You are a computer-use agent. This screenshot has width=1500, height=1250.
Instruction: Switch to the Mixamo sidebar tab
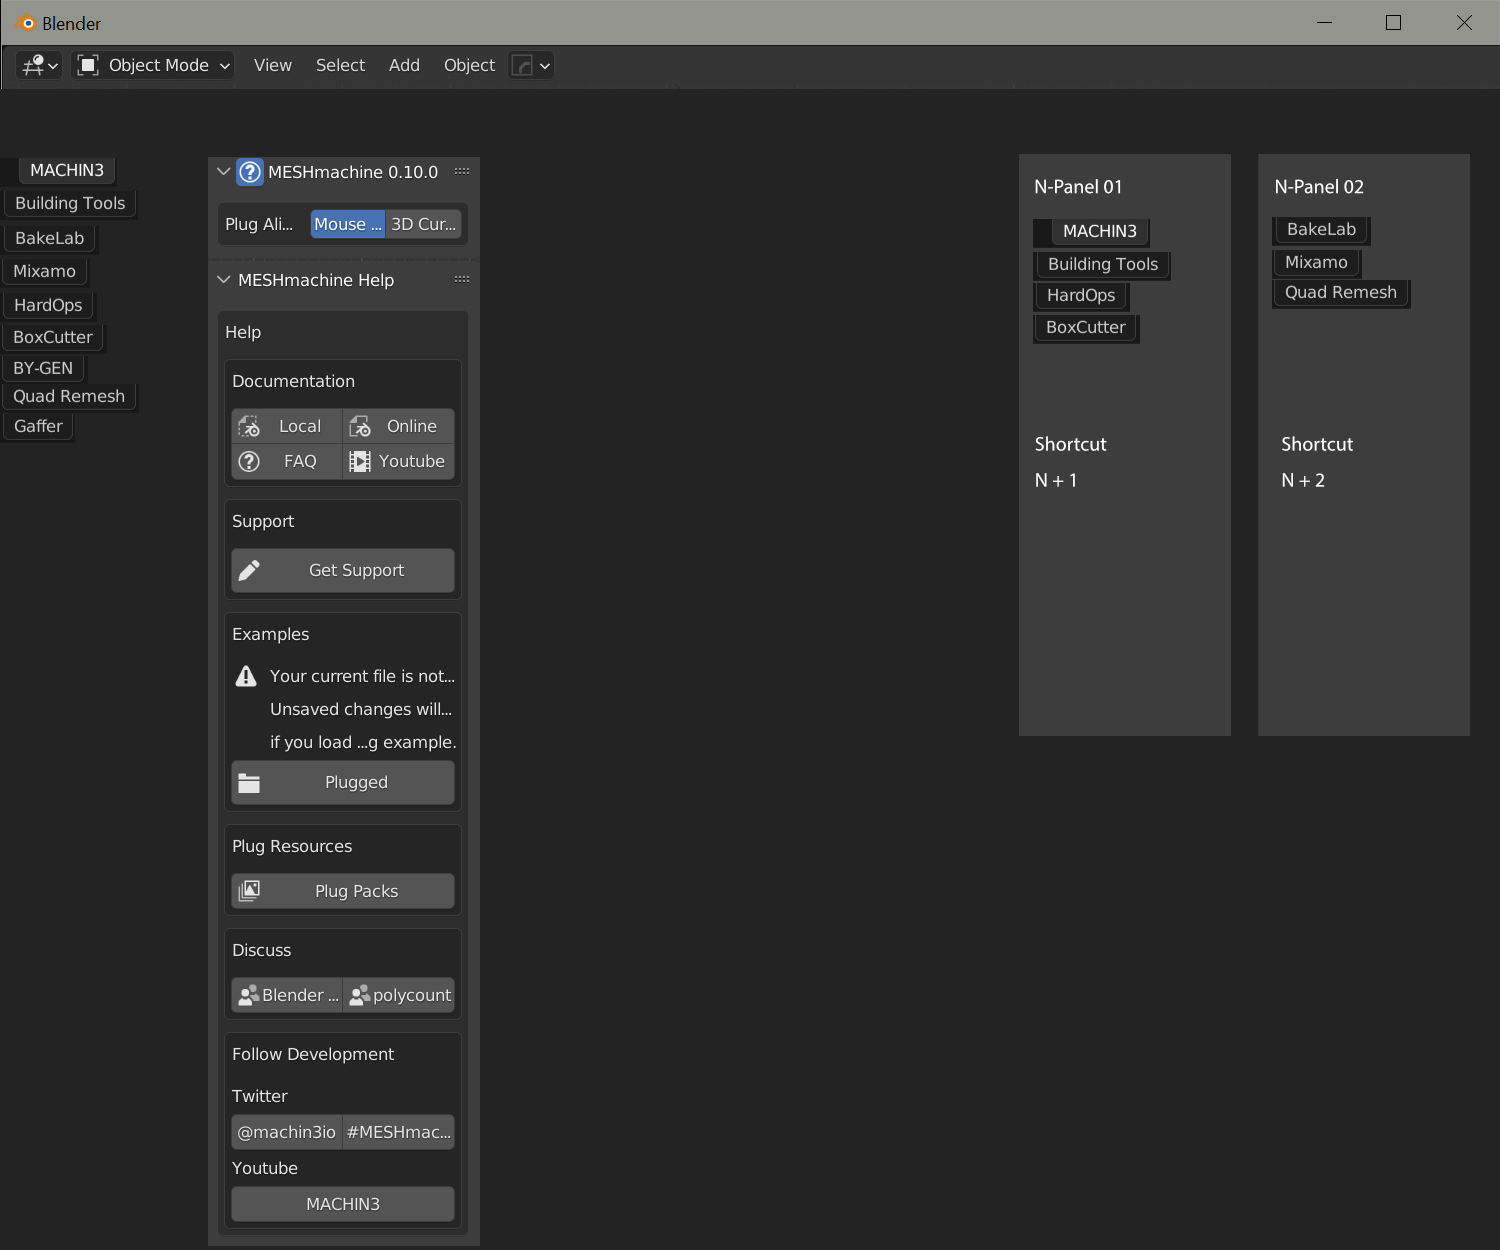coord(44,271)
